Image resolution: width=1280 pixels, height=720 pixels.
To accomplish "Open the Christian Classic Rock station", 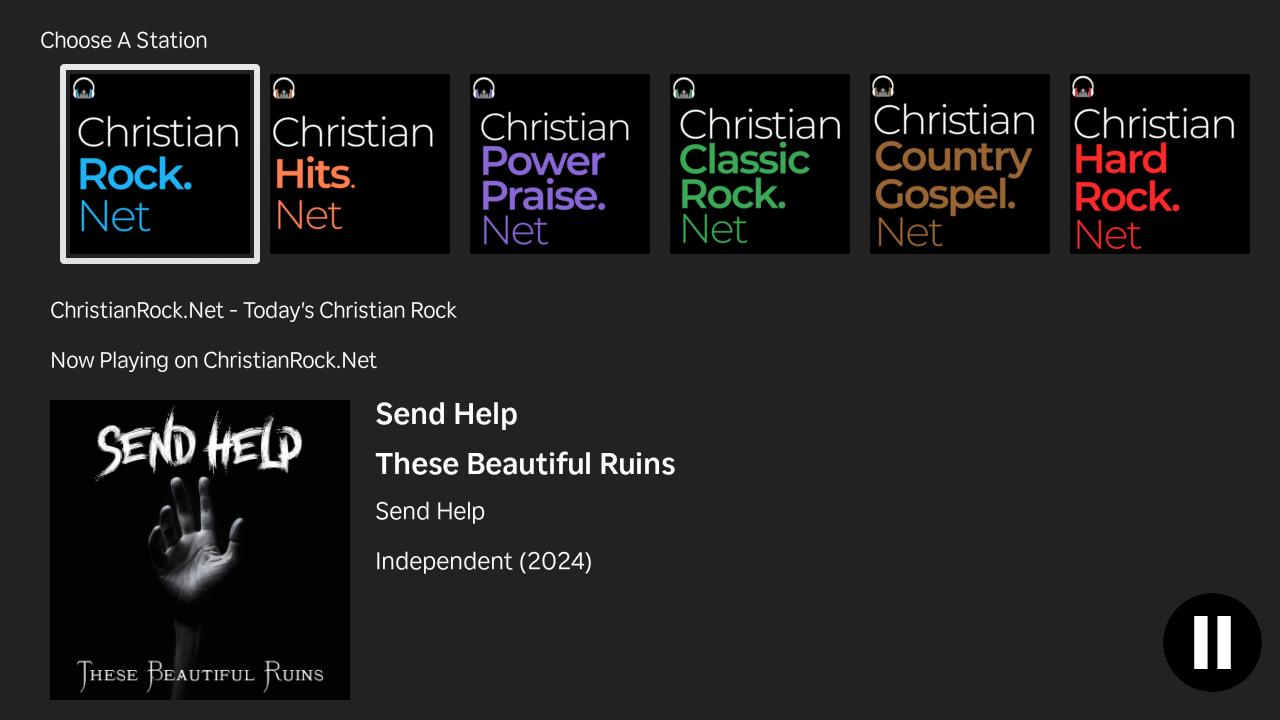I will click(760, 165).
